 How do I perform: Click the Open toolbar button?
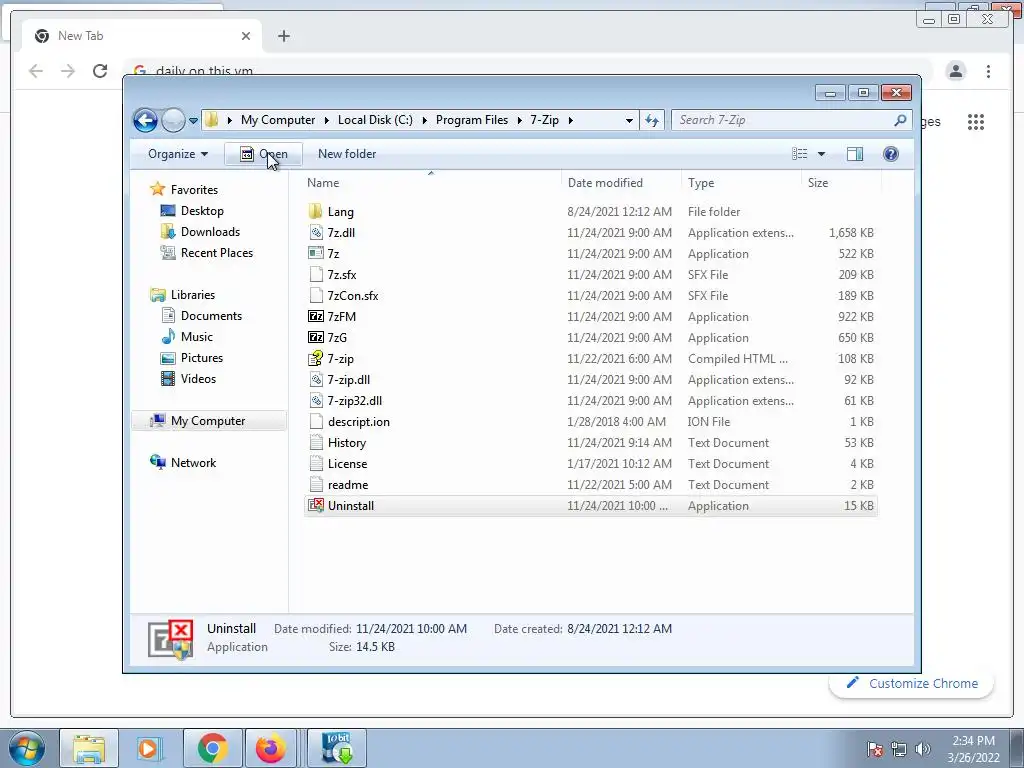(x=264, y=154)
